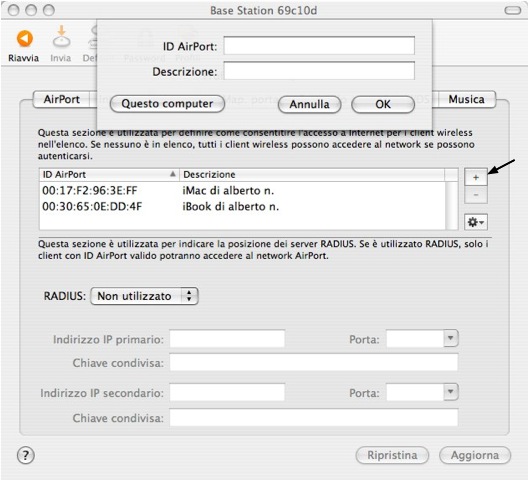Confirm the sheet with OK
This screenshot has width=528, height=480.
(x=383, y=104)
